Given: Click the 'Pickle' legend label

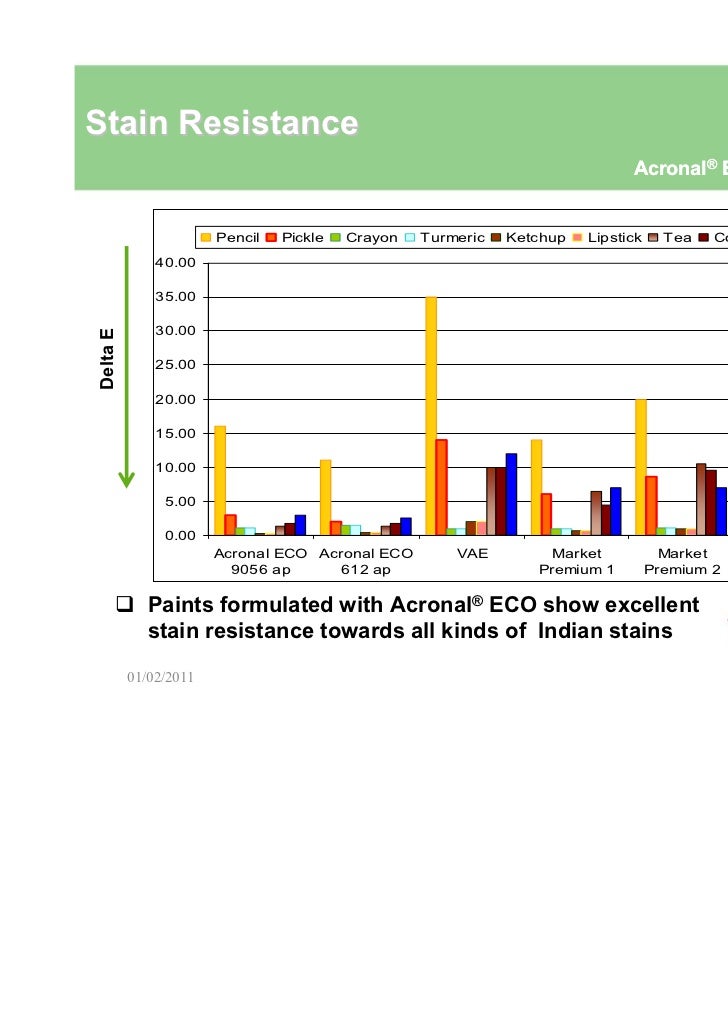Looking at the screenshot, I should point(303,237).
